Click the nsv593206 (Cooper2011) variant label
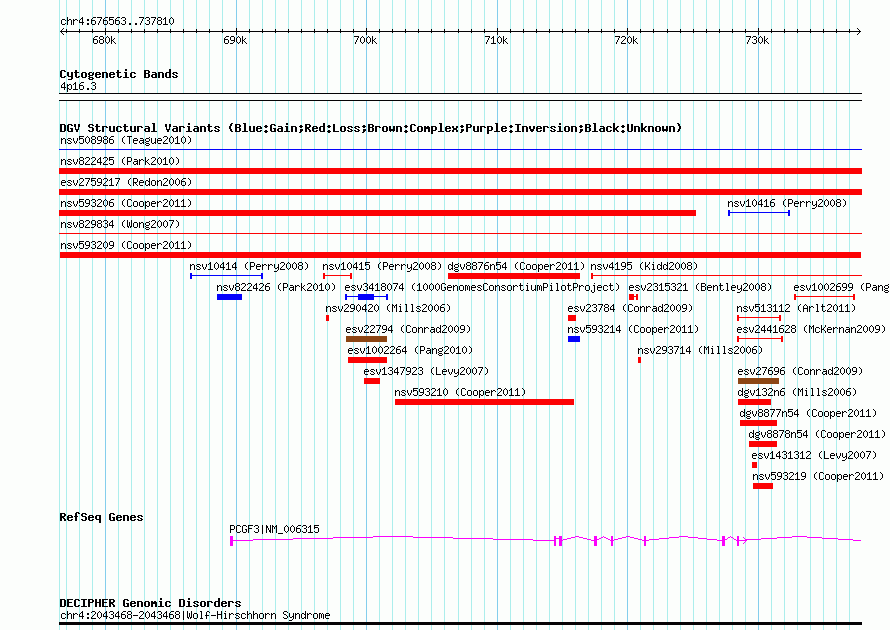This screenshot has width=890, height=630. coord(126,203)
